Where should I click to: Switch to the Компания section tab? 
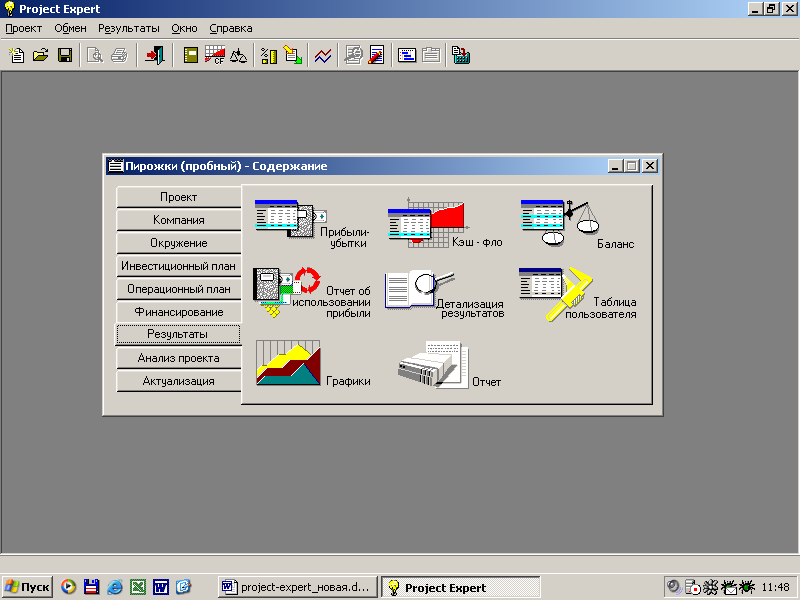coord(179,220)
